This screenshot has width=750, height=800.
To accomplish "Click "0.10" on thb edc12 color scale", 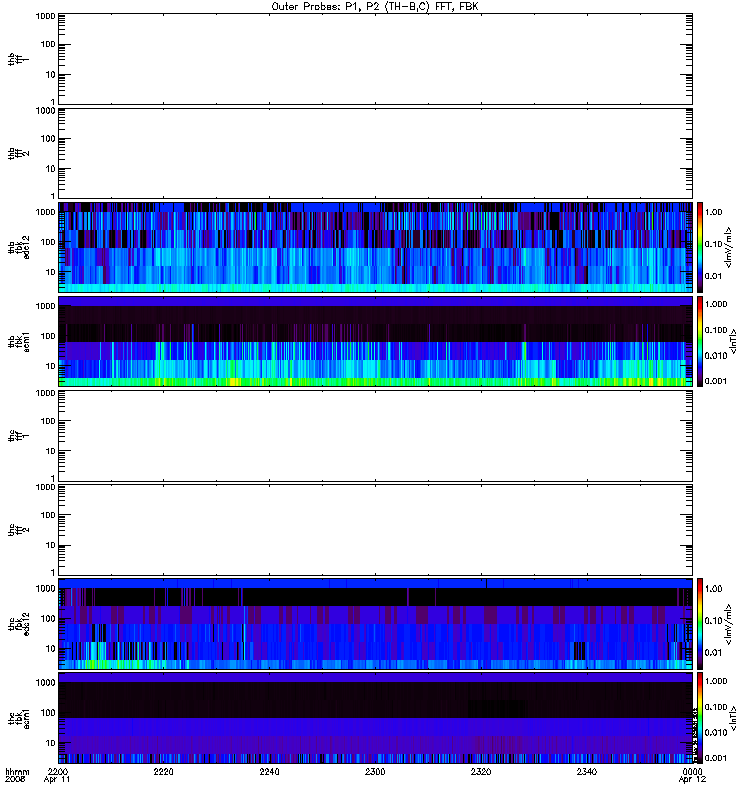I will (x=714, y=244).
